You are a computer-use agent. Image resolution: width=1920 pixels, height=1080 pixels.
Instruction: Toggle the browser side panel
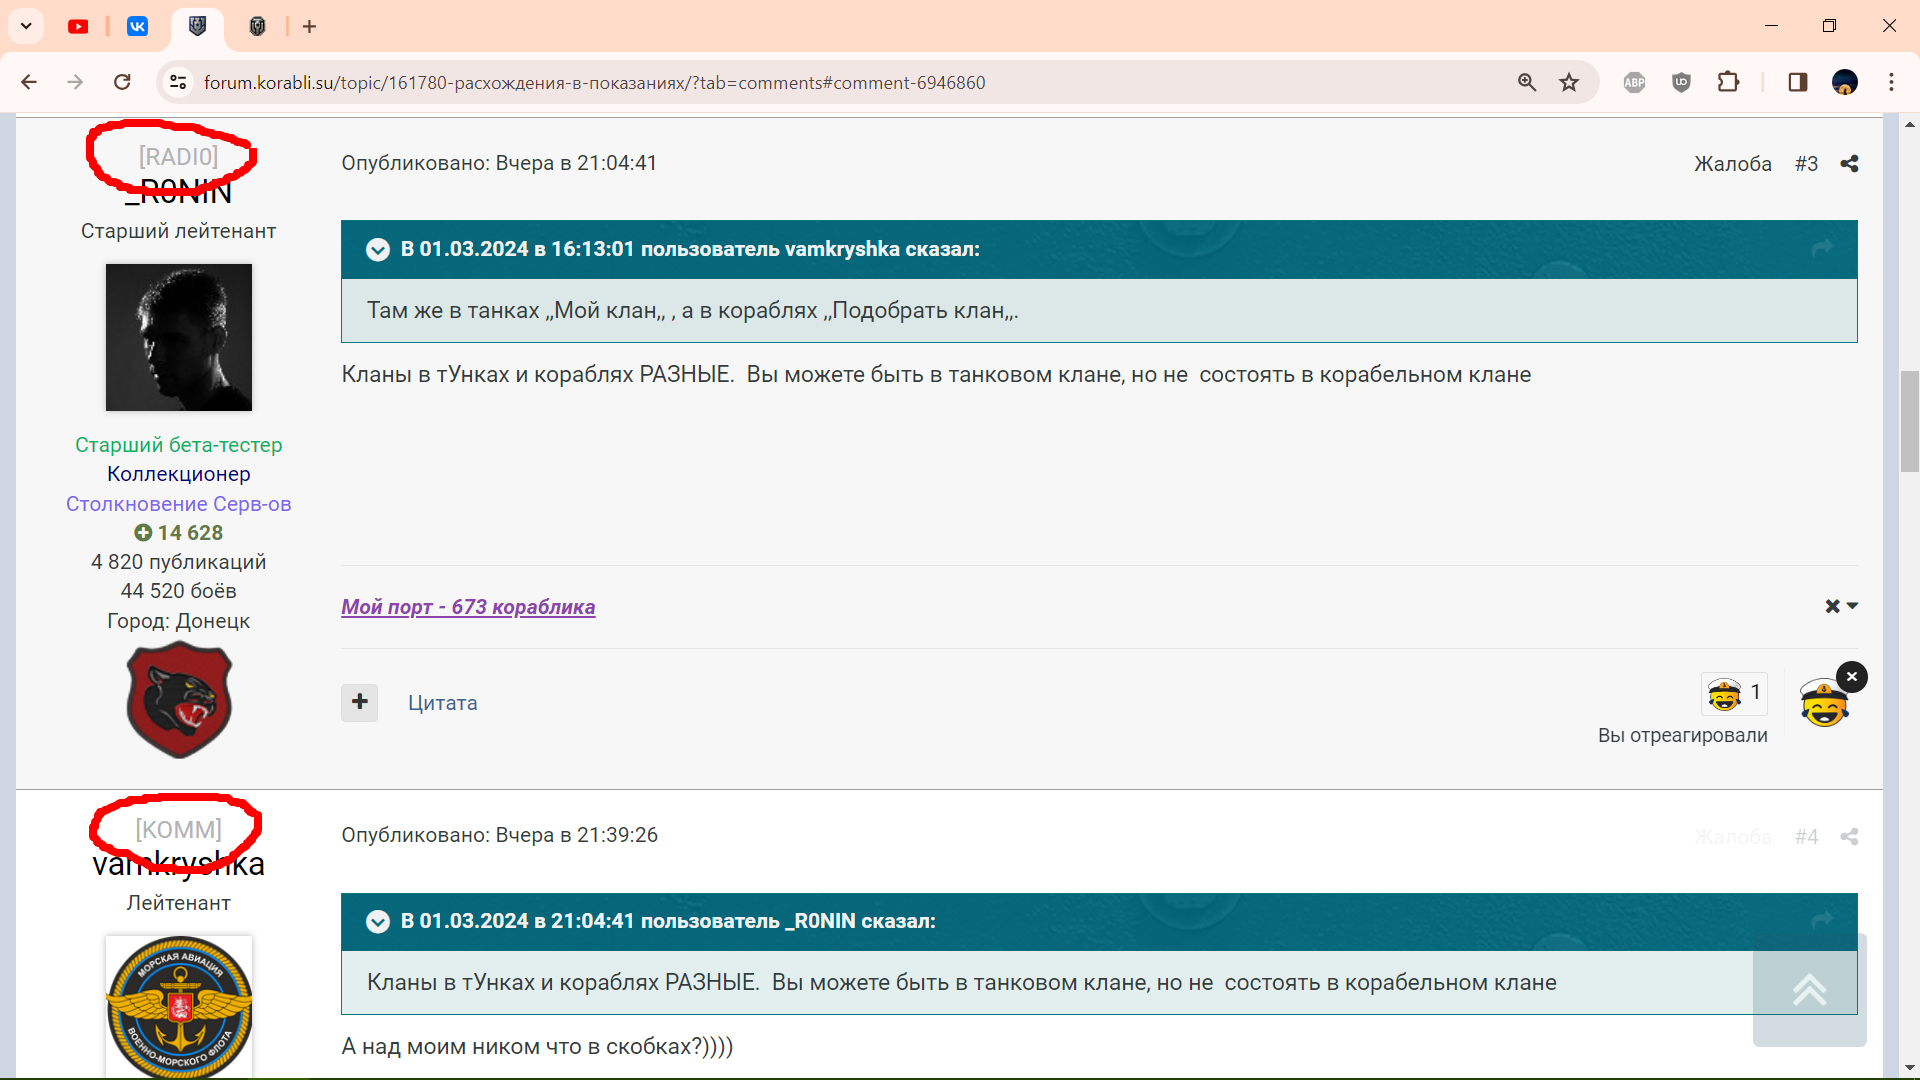[x=1798, y=82]
